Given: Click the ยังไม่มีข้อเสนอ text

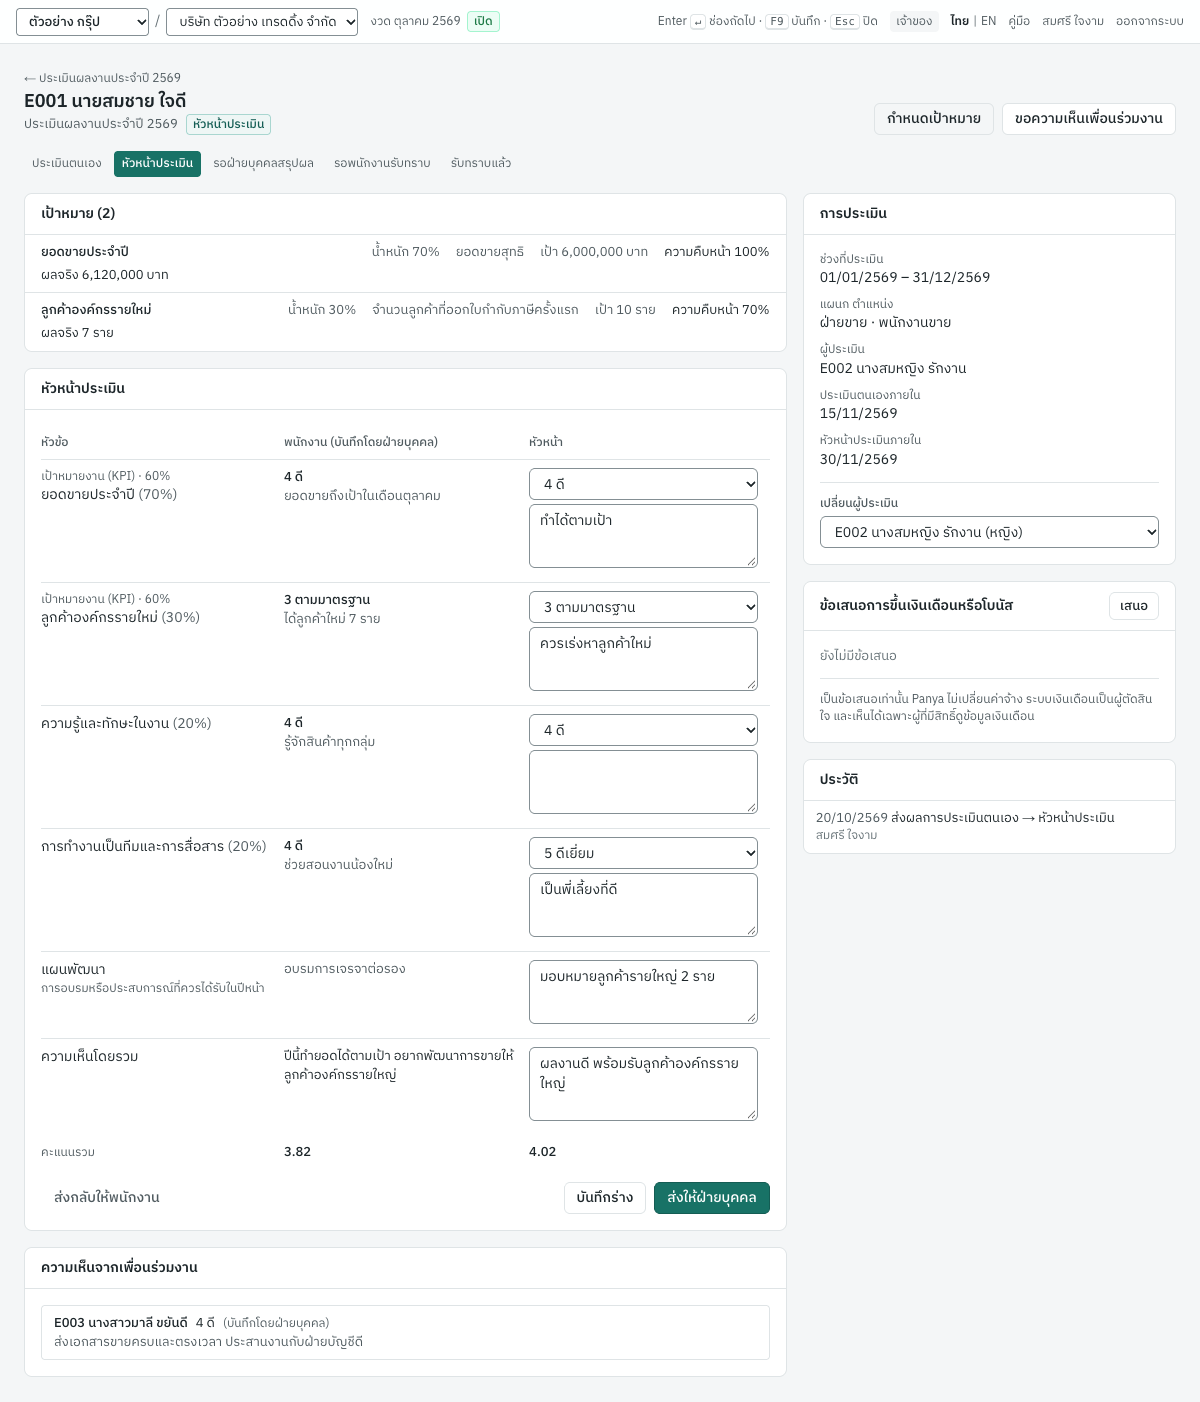Looking at the screenshot, I should click(x=858, y=656).
